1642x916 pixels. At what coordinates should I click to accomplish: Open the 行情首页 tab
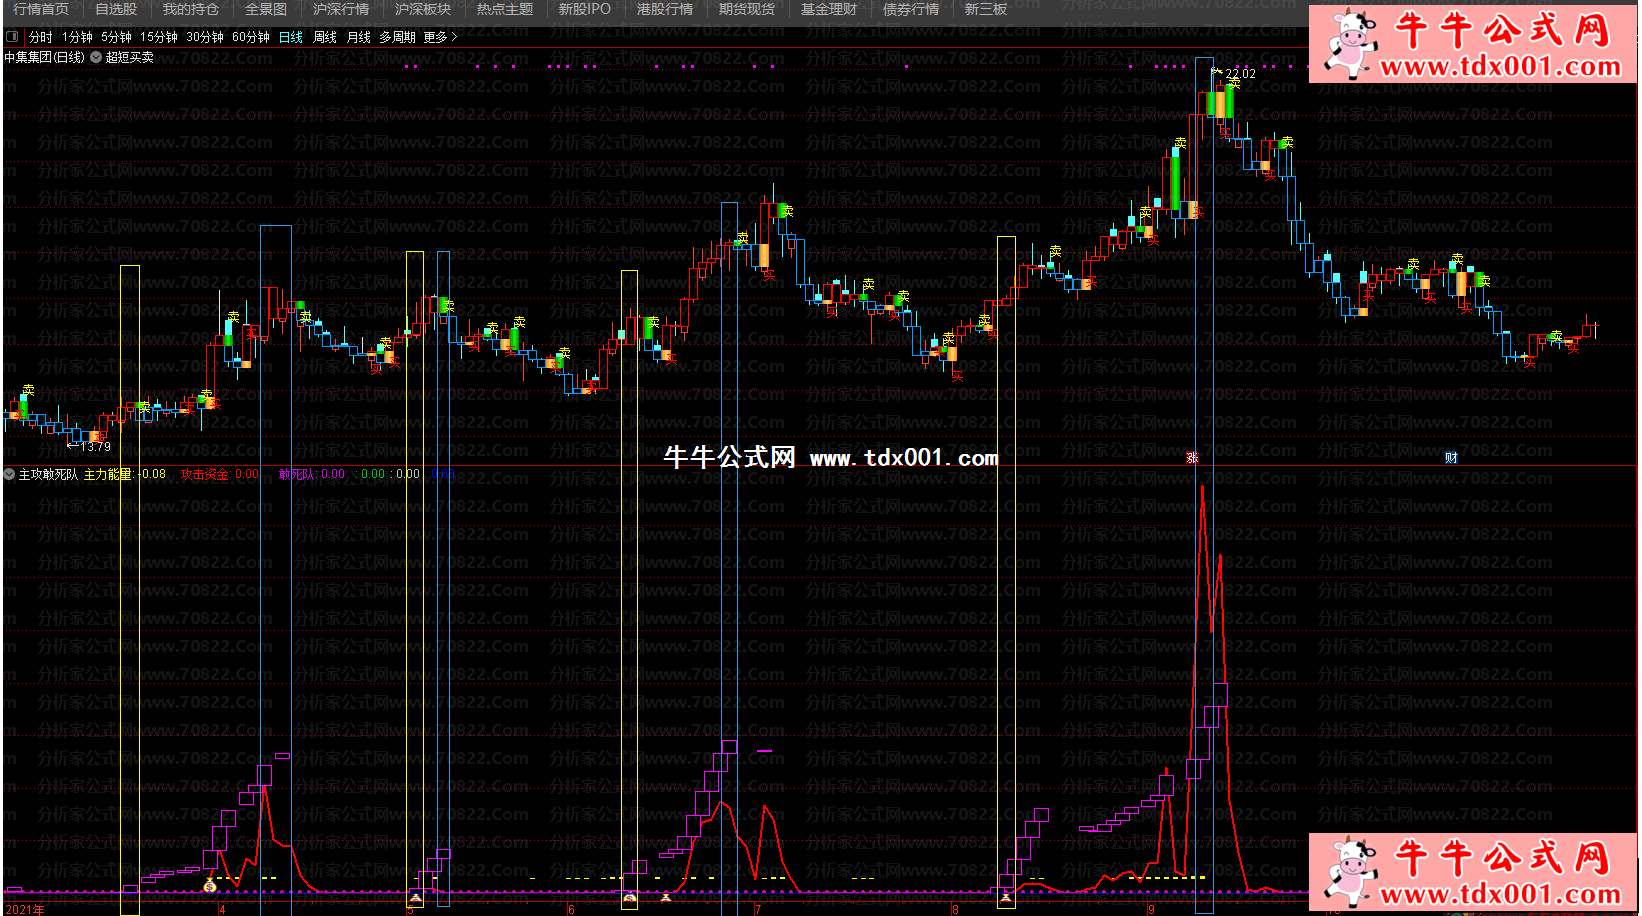coord(41,9)
